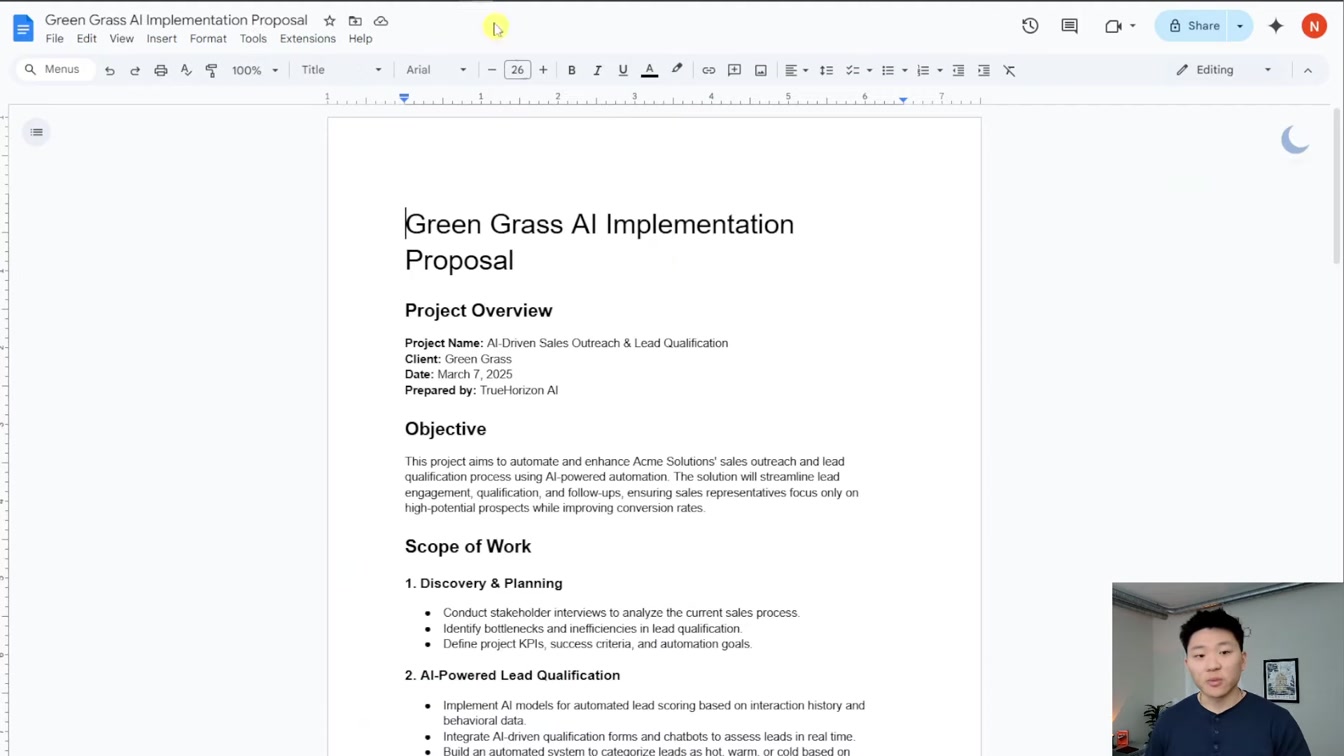Open version history clock icon

click(x=1030, y=26)
